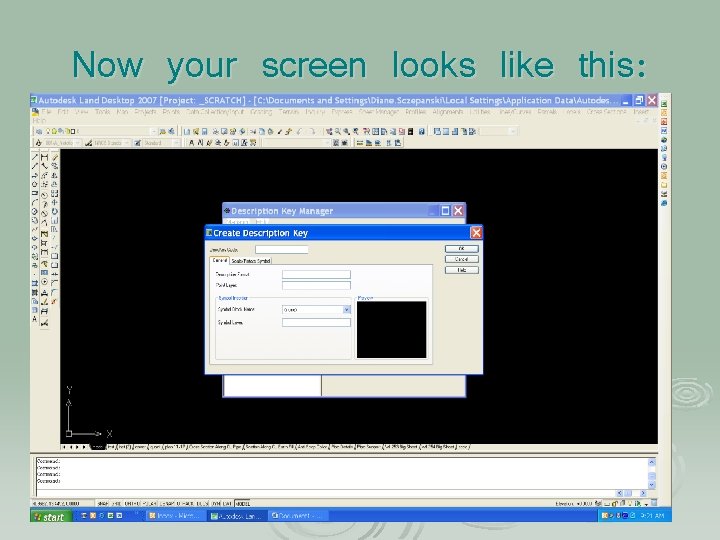Image resolution: width=720 pixels, height=540 pixels.
Task: Click the Description Format input field
Action: [x=316, y=274]
